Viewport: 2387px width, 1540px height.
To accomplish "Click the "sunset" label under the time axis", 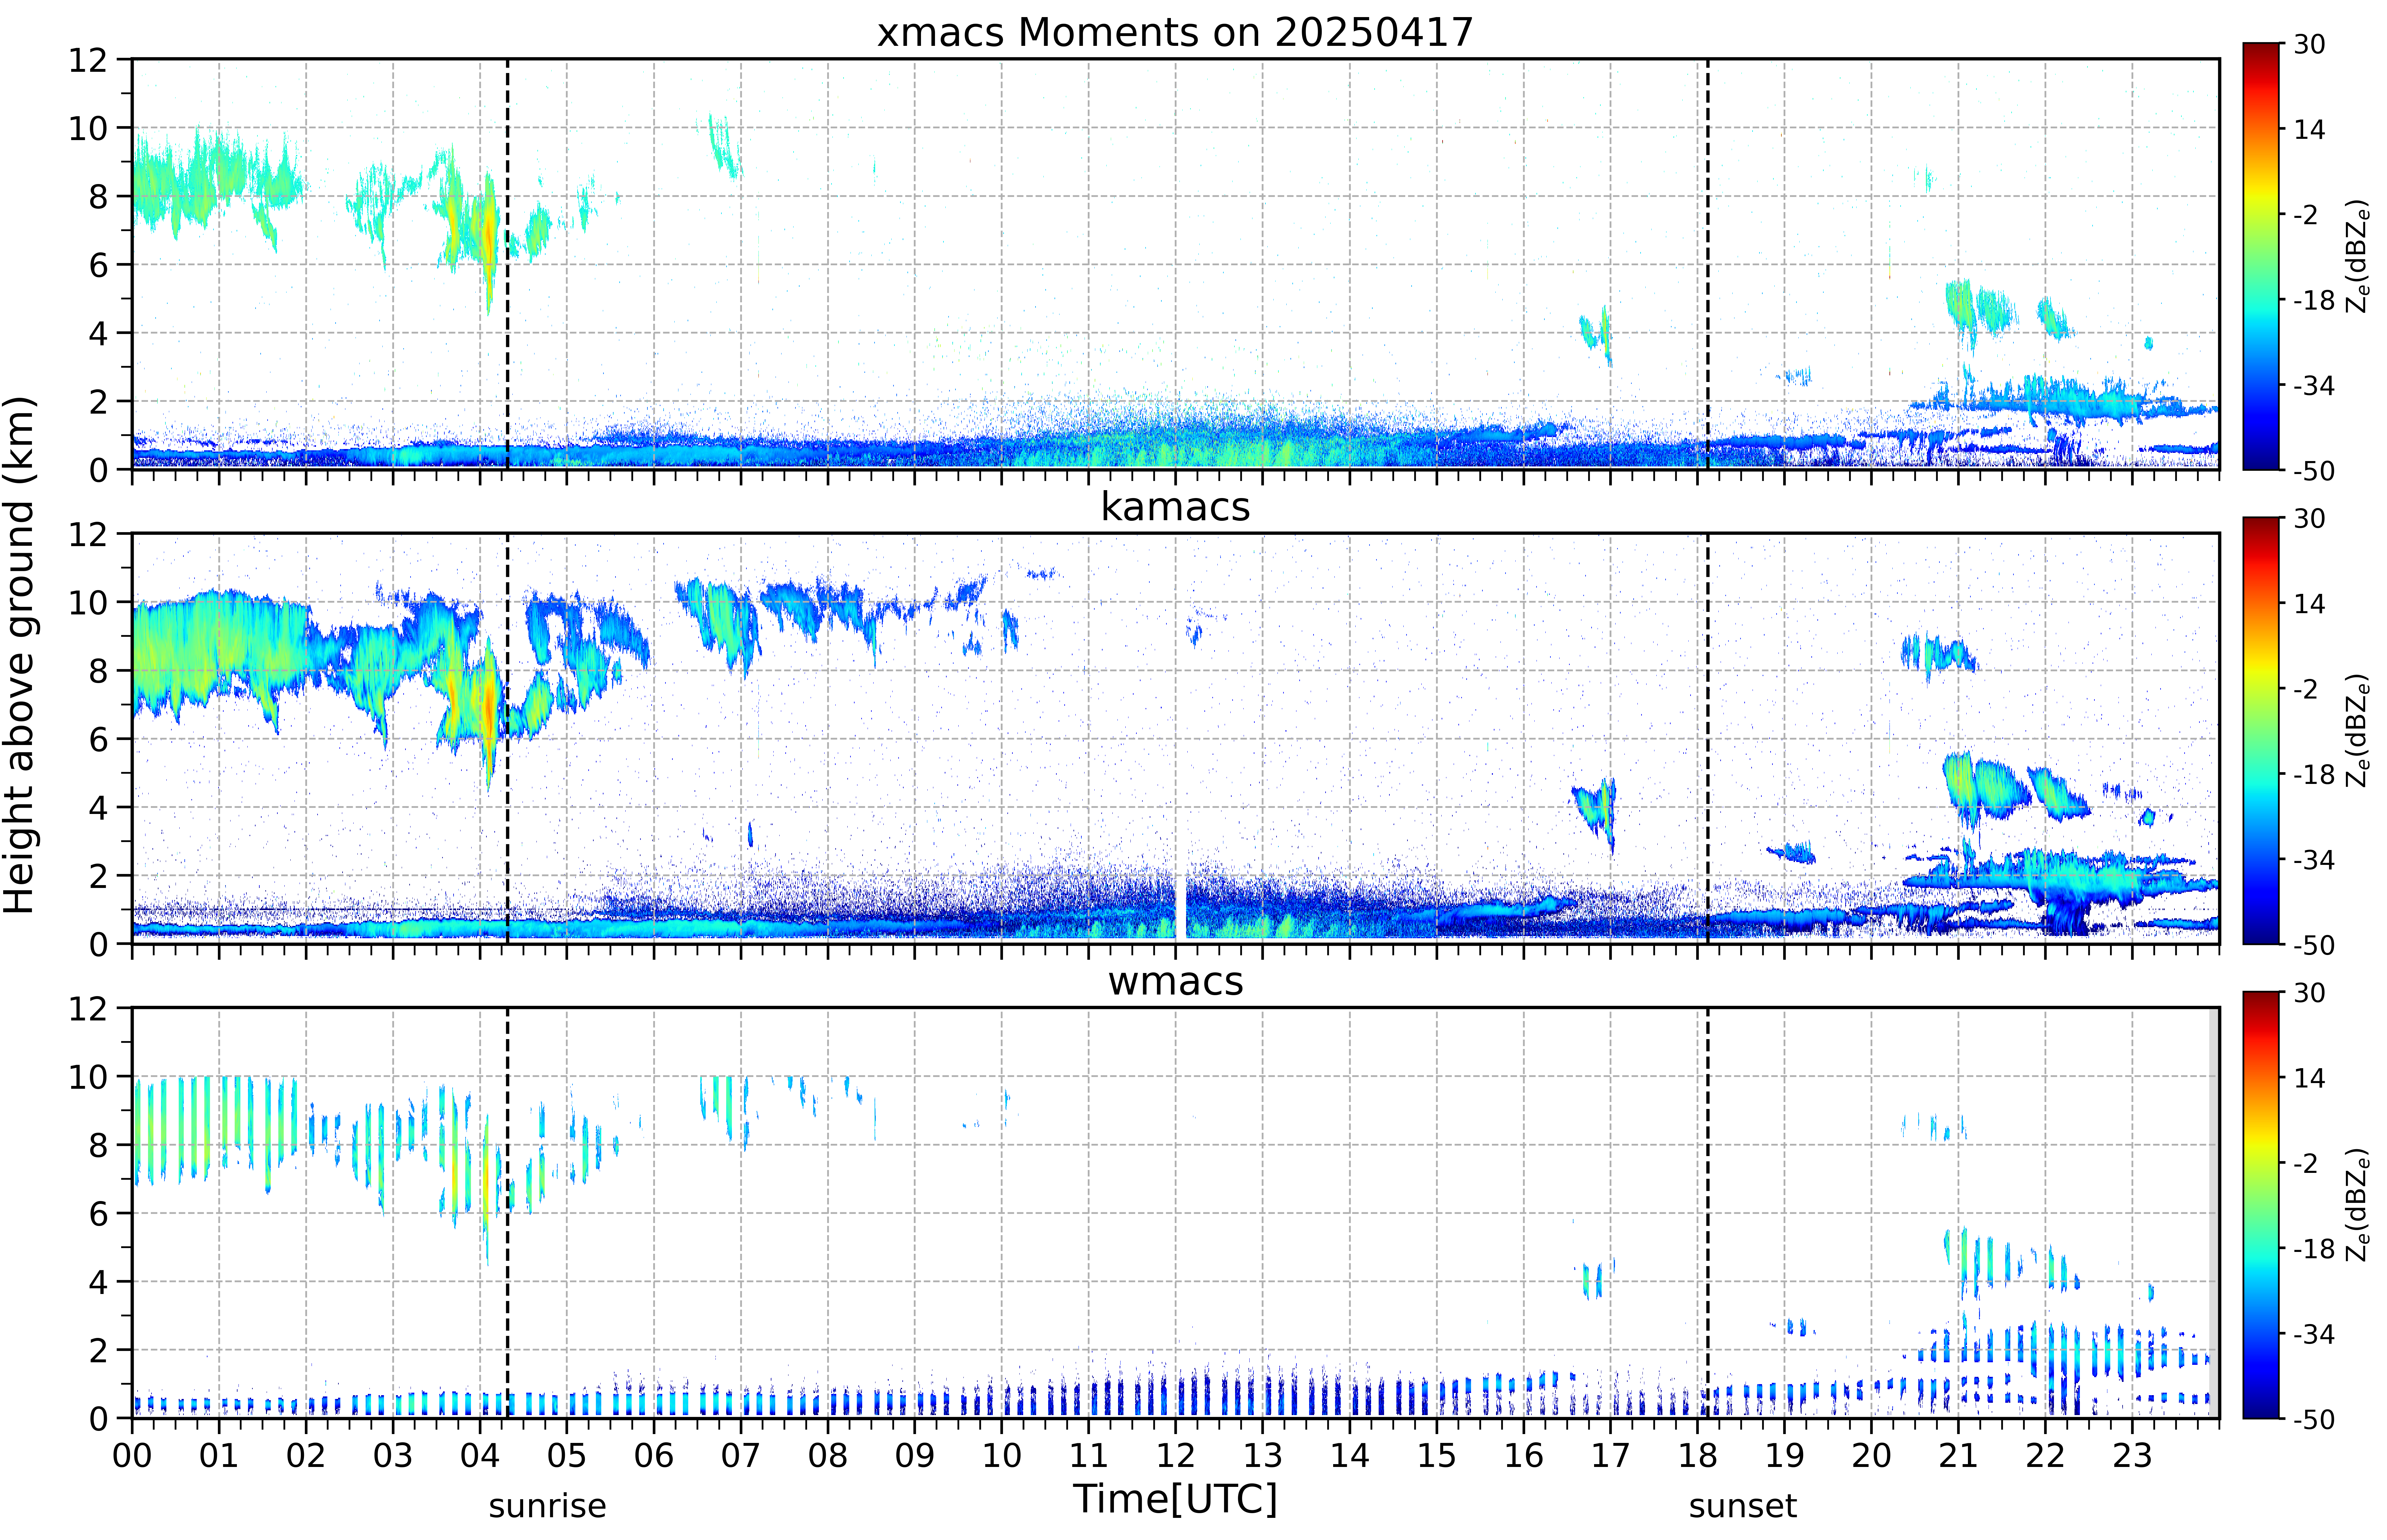I will click(x=1743, y=1506).
